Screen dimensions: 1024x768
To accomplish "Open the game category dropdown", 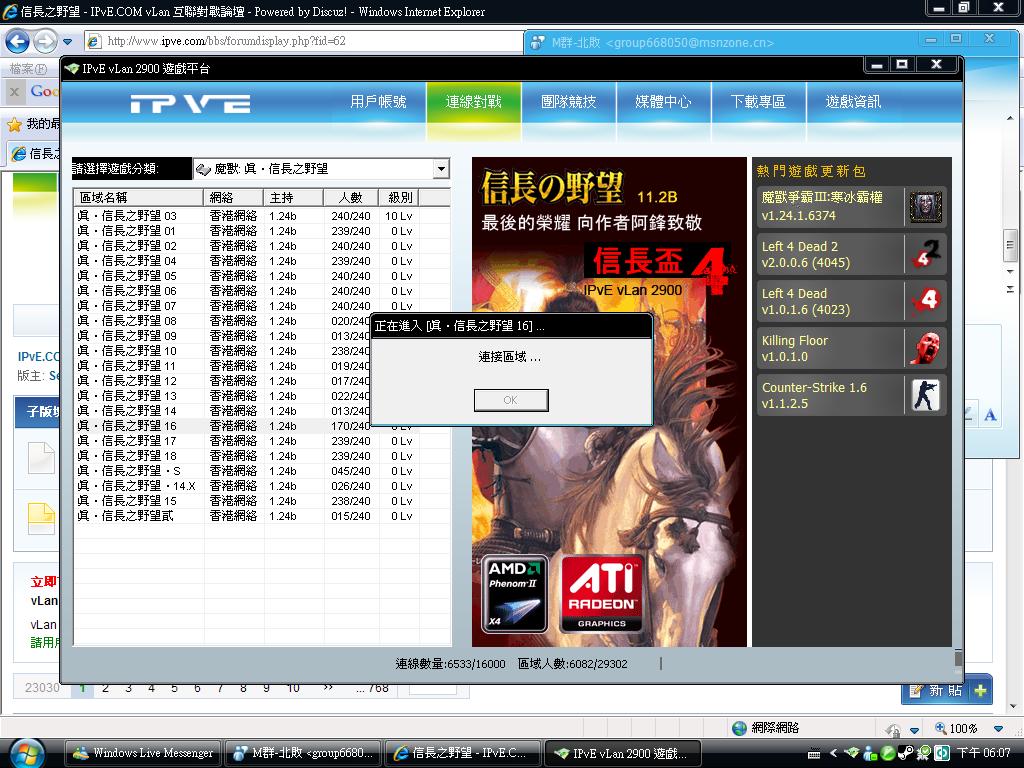I will click(x=441, y=169).
